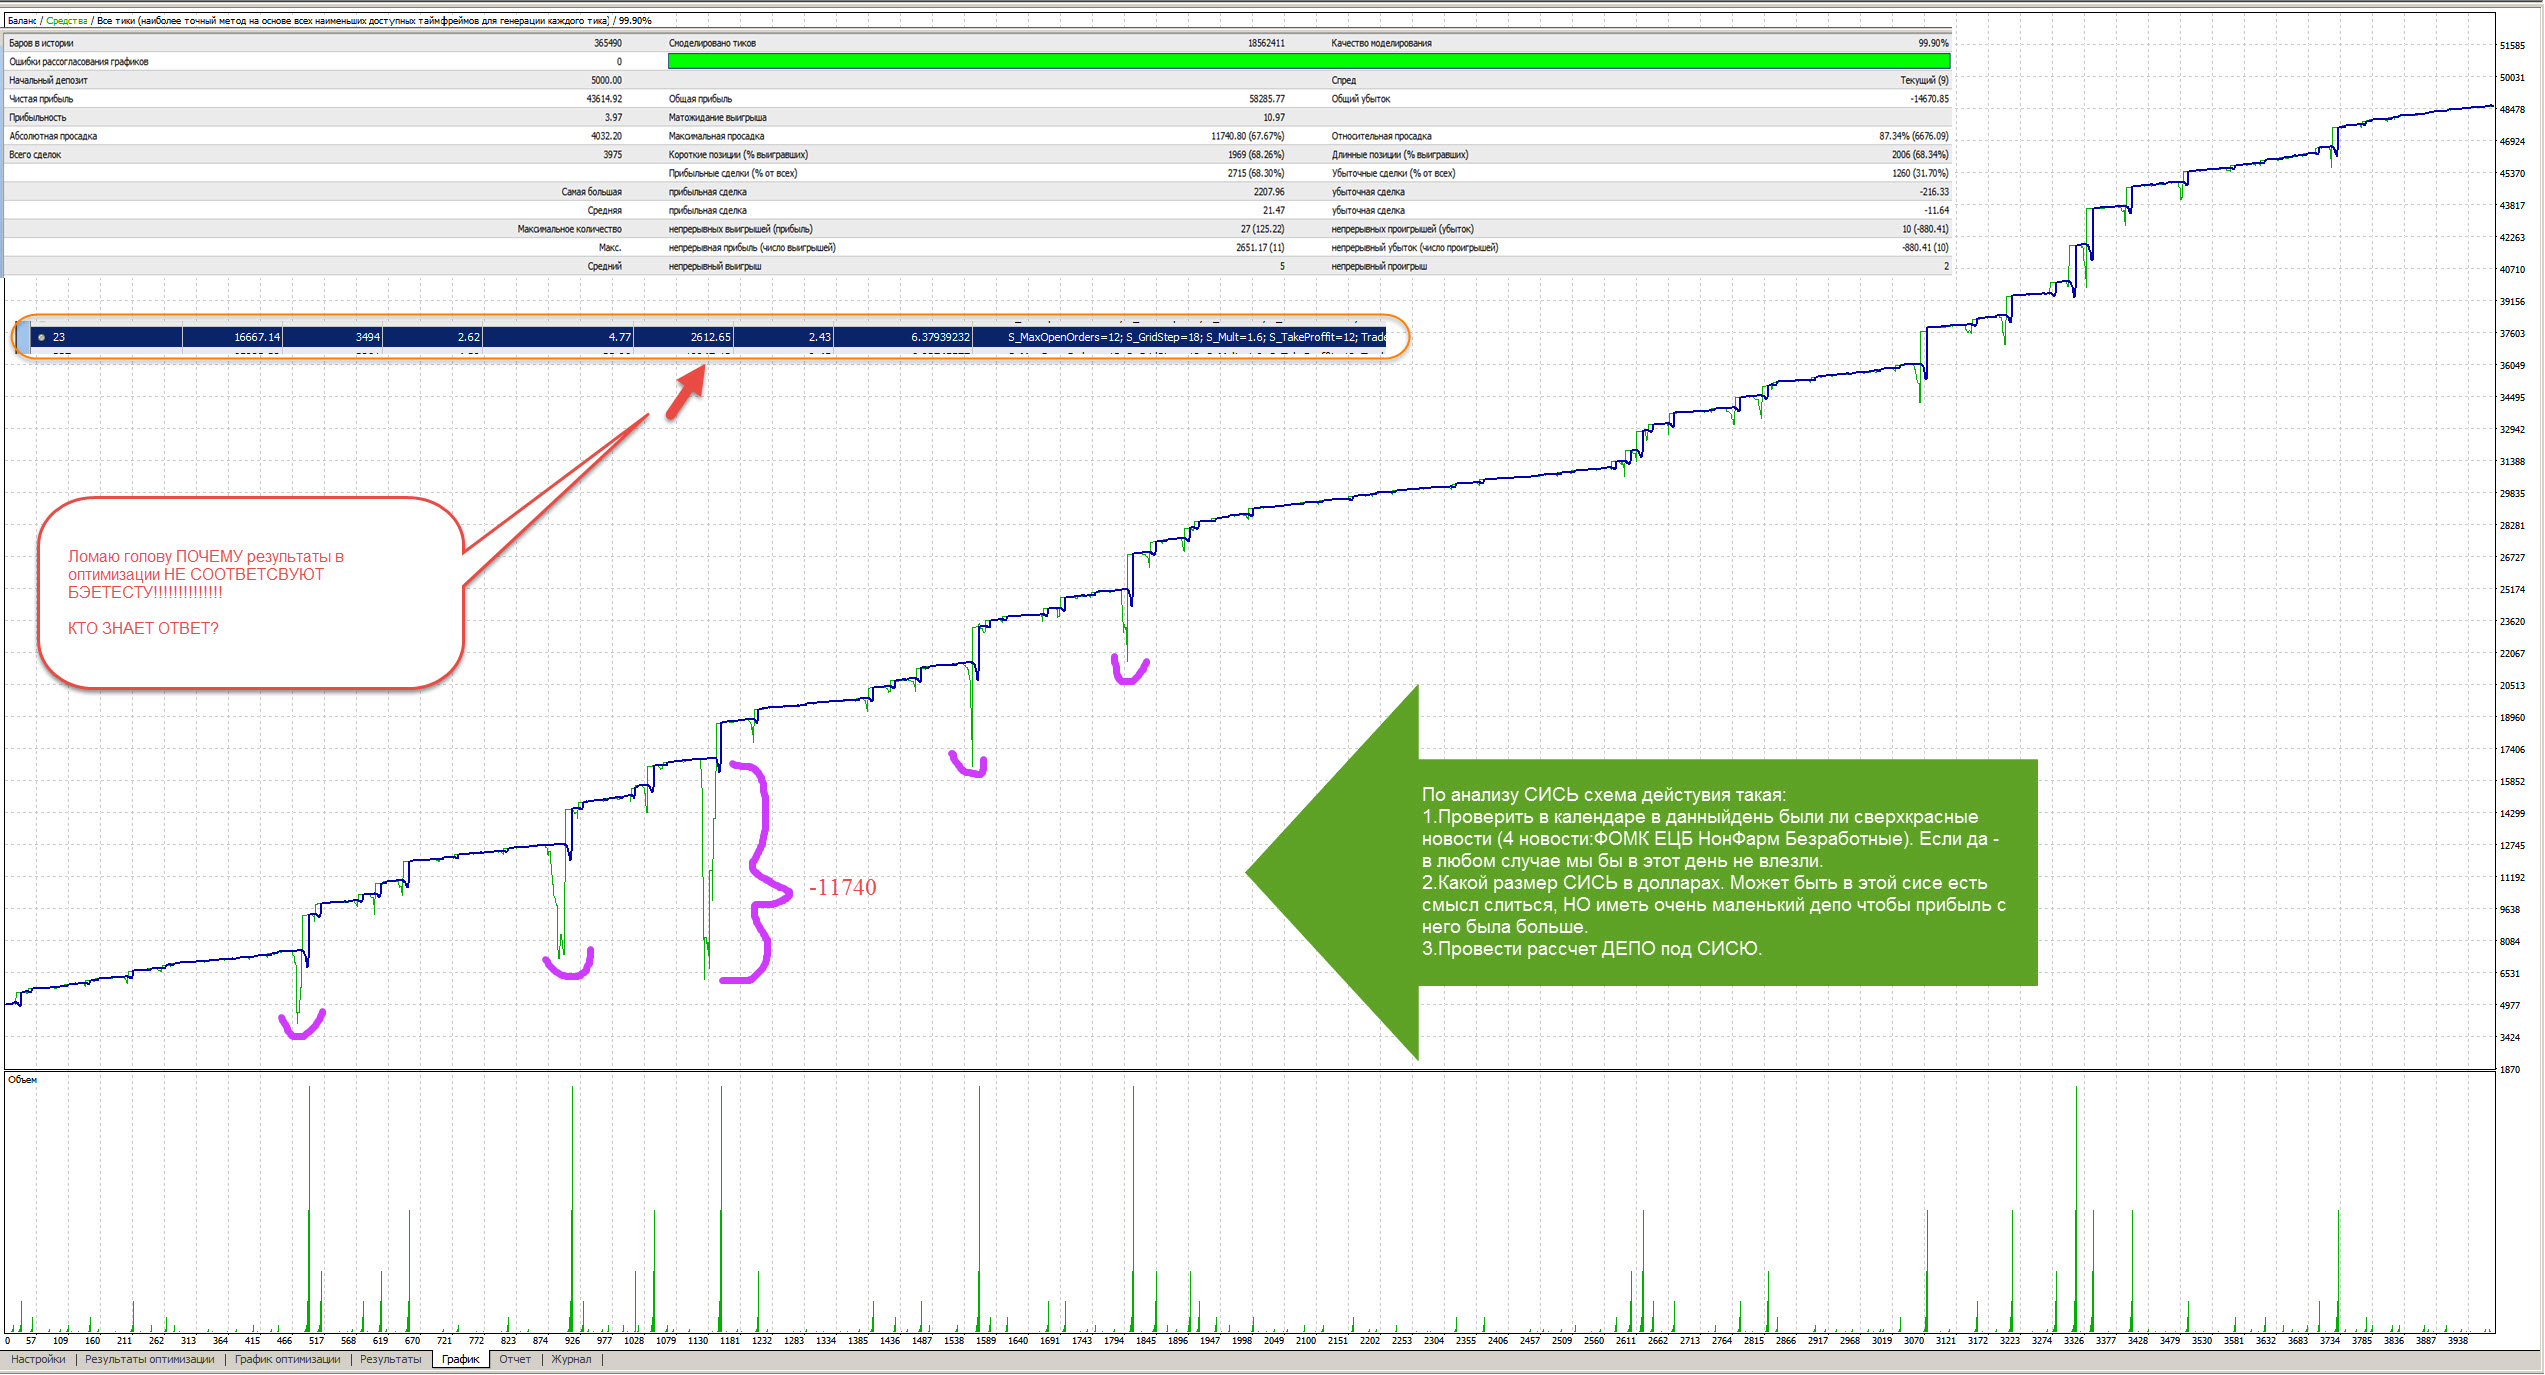Click Качество моделирования value 99.90%
This screenshot has height=1375, width=2545.
tap(1933, 43)
